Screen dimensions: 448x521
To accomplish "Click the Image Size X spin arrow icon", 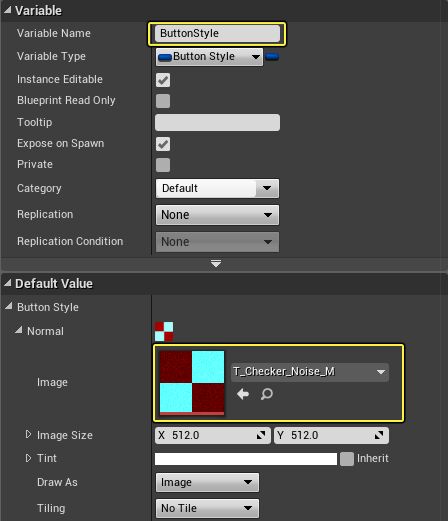I will click(x=261, y=435).
